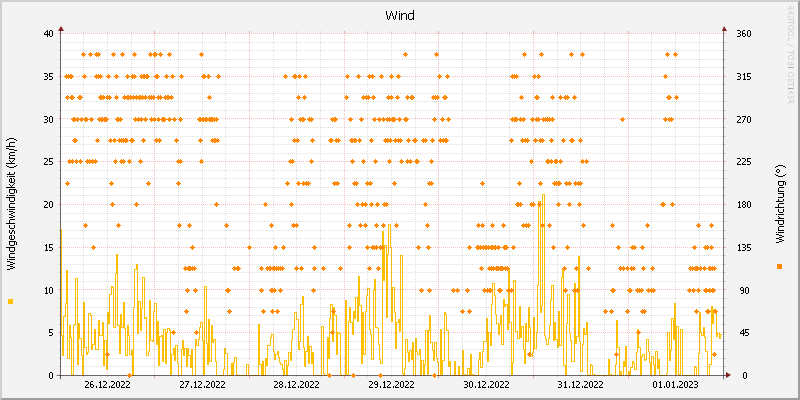Select the 26.12.2022 date label

click(x=107, y=384)
